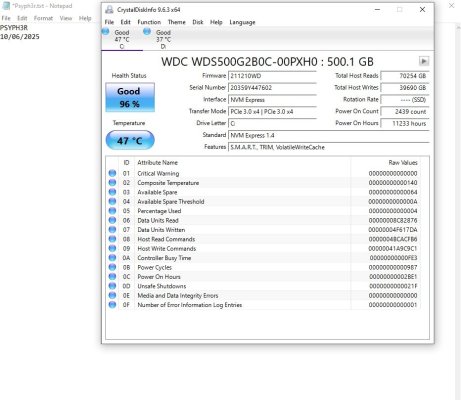The image size is (461, 400).
Task: Click the Firmware field 211210WD
Action: (x=272, y=76)
